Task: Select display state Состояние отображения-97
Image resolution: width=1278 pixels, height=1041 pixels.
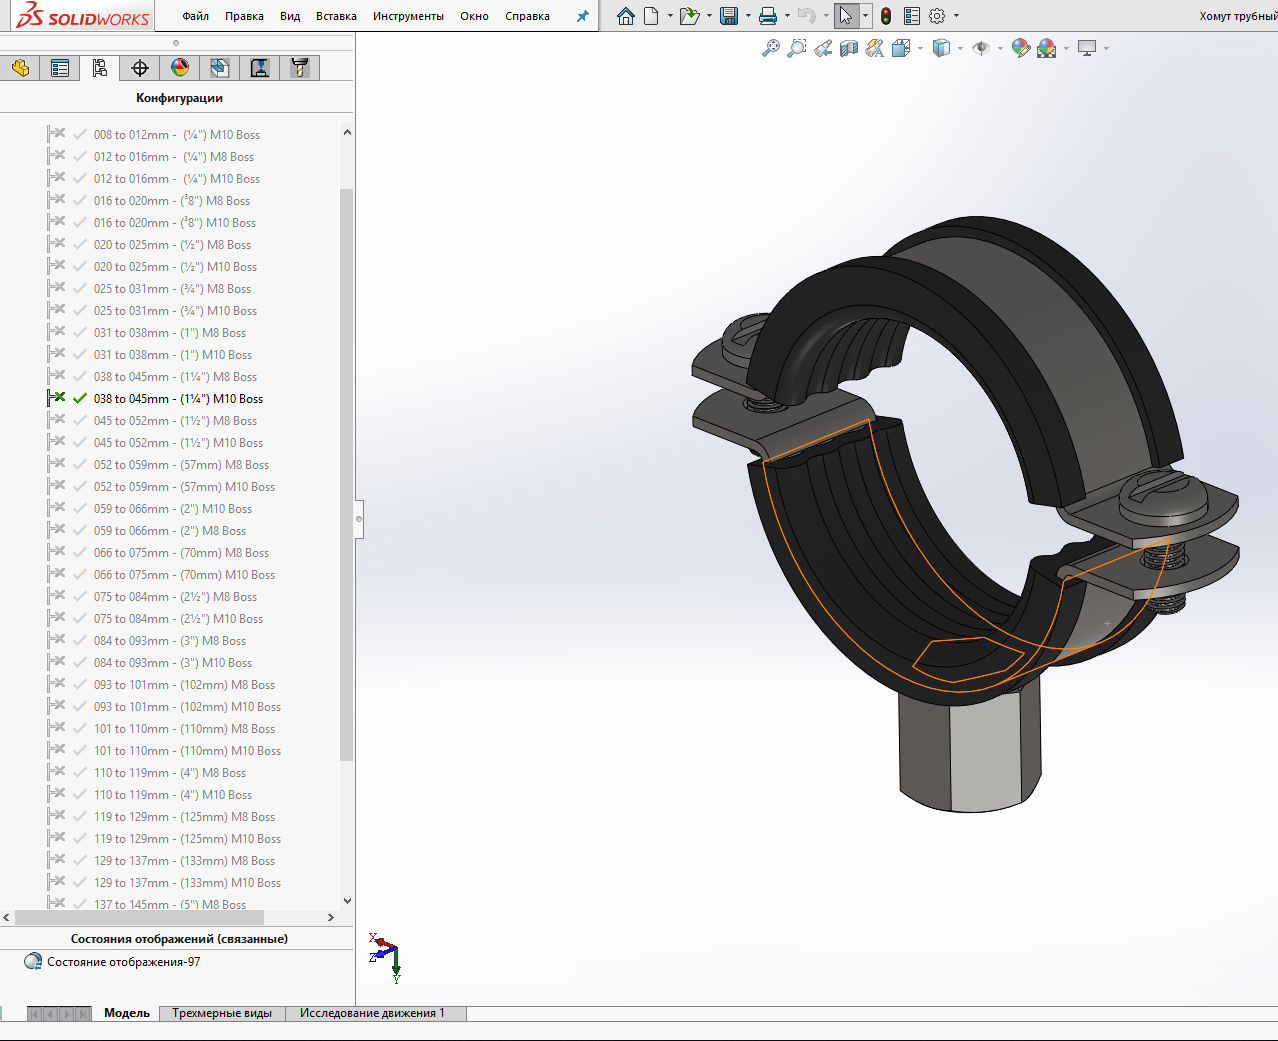Action: [x=123, y=962]
